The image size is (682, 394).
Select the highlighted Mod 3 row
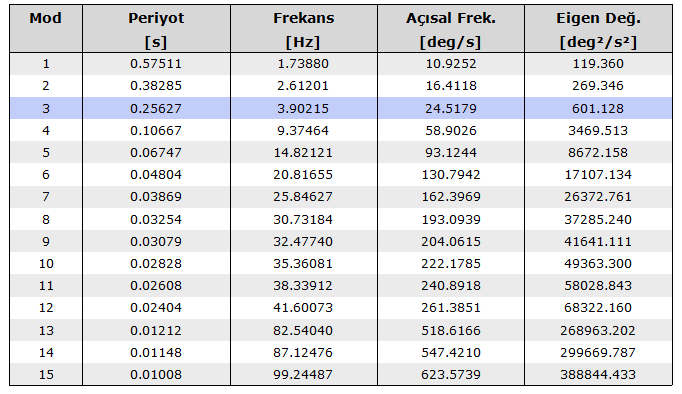tap(341, 108)
